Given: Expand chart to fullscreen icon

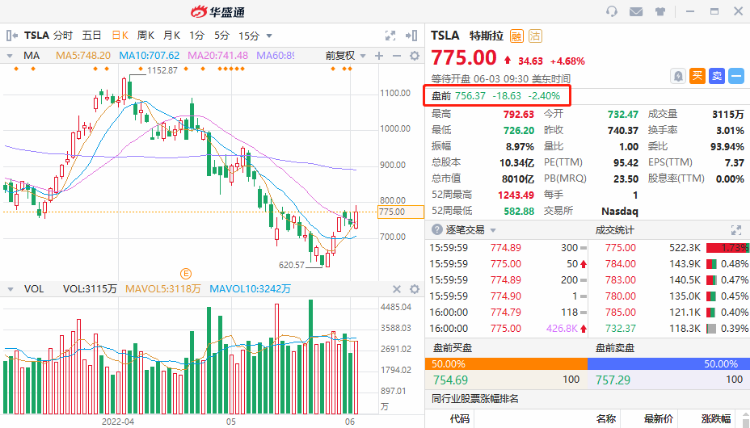Looking at the screenshot, I should click(x=390, y=35).
